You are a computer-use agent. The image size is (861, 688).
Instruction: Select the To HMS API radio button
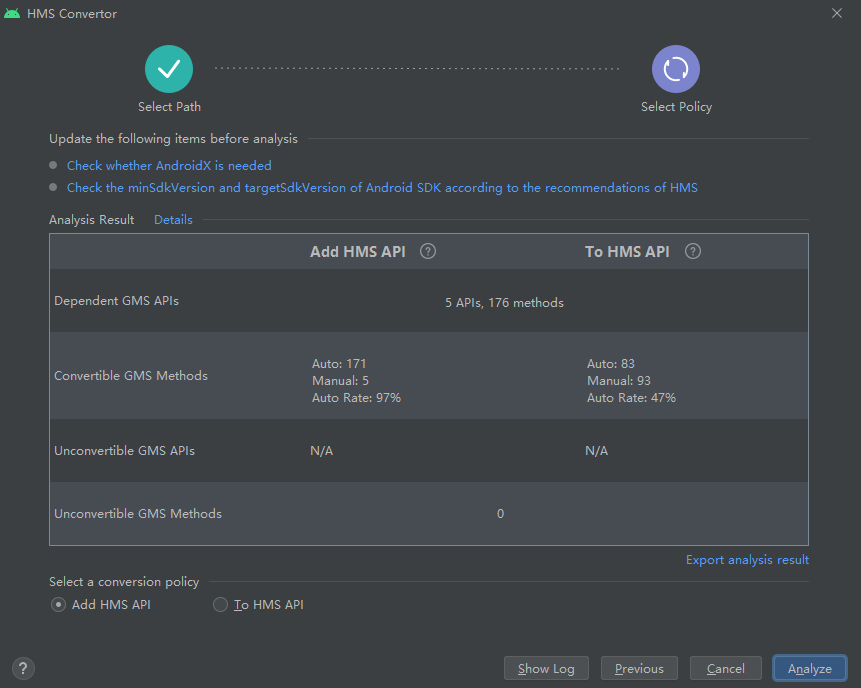(x=220, y=605)
